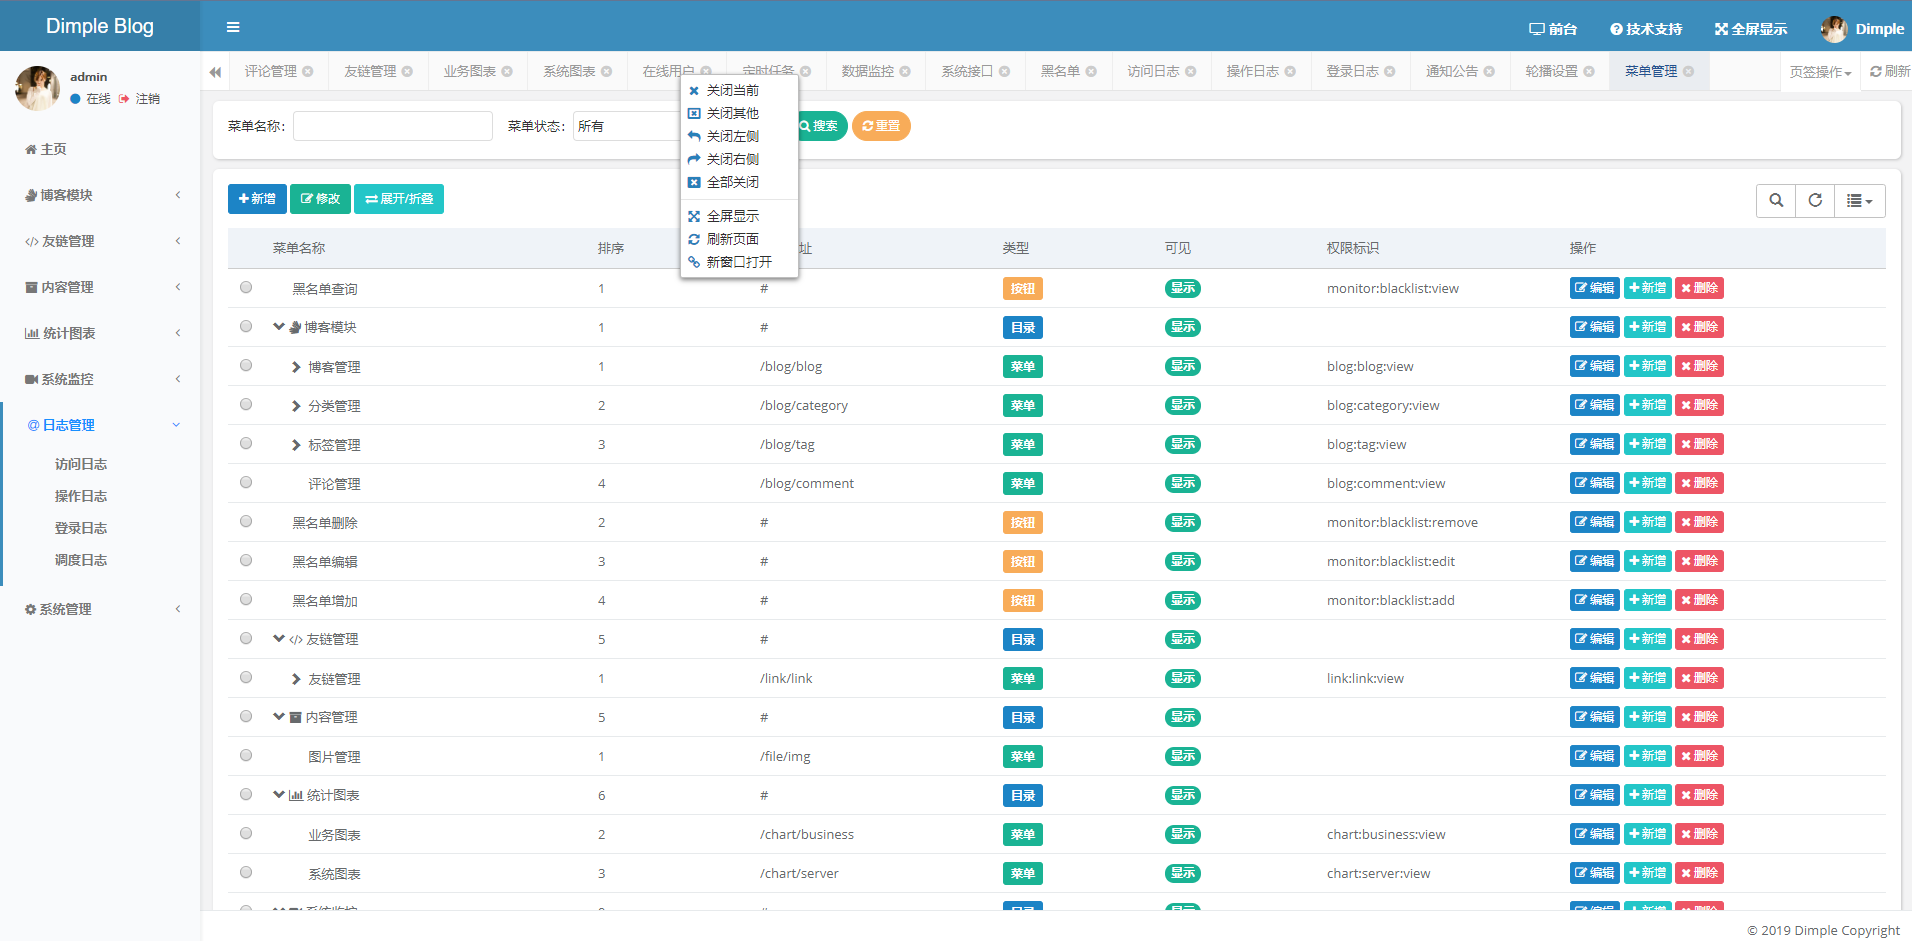This screenshot has width=1912, height=941.
Task: Click the 展开/折叠 toggle button
Action: [x=399, y=199]
